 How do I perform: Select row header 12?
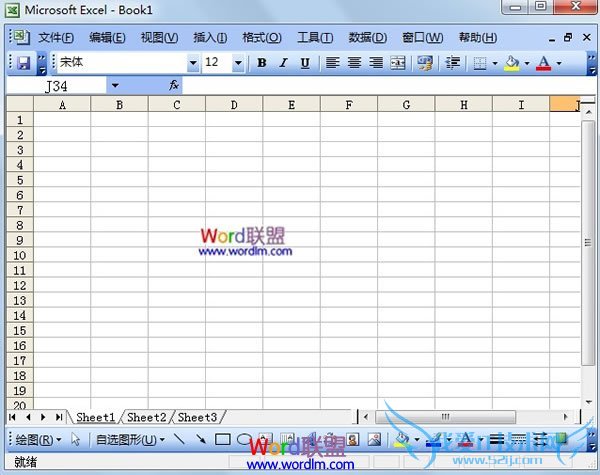[20, 286]
